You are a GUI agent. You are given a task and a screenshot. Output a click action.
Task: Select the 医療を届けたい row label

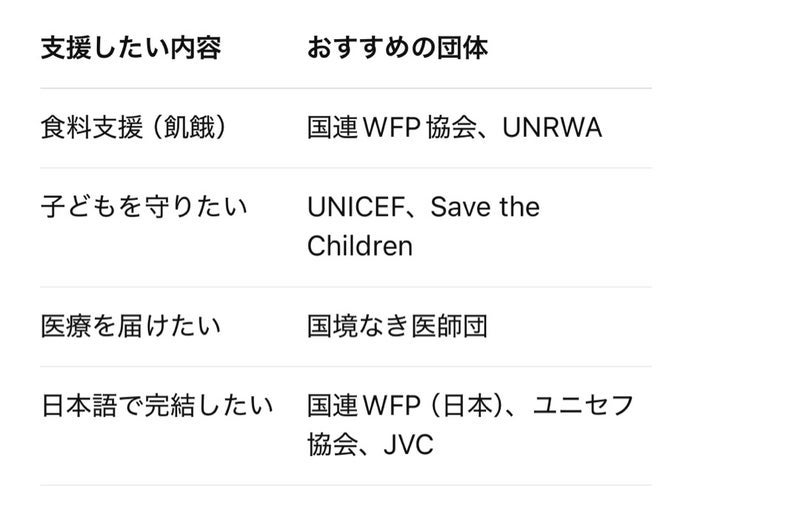(x=130, y=327)
